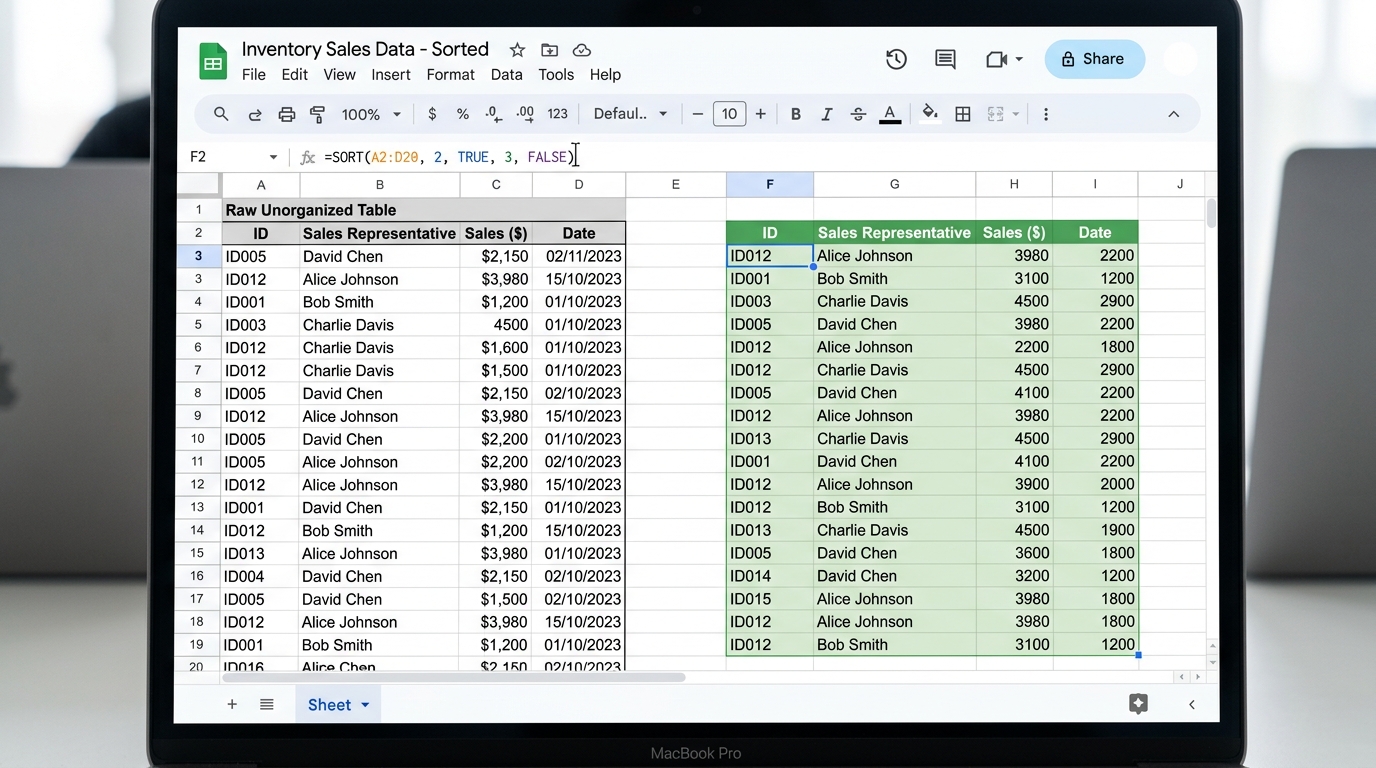Select the Sheet tab

point(338,704)
